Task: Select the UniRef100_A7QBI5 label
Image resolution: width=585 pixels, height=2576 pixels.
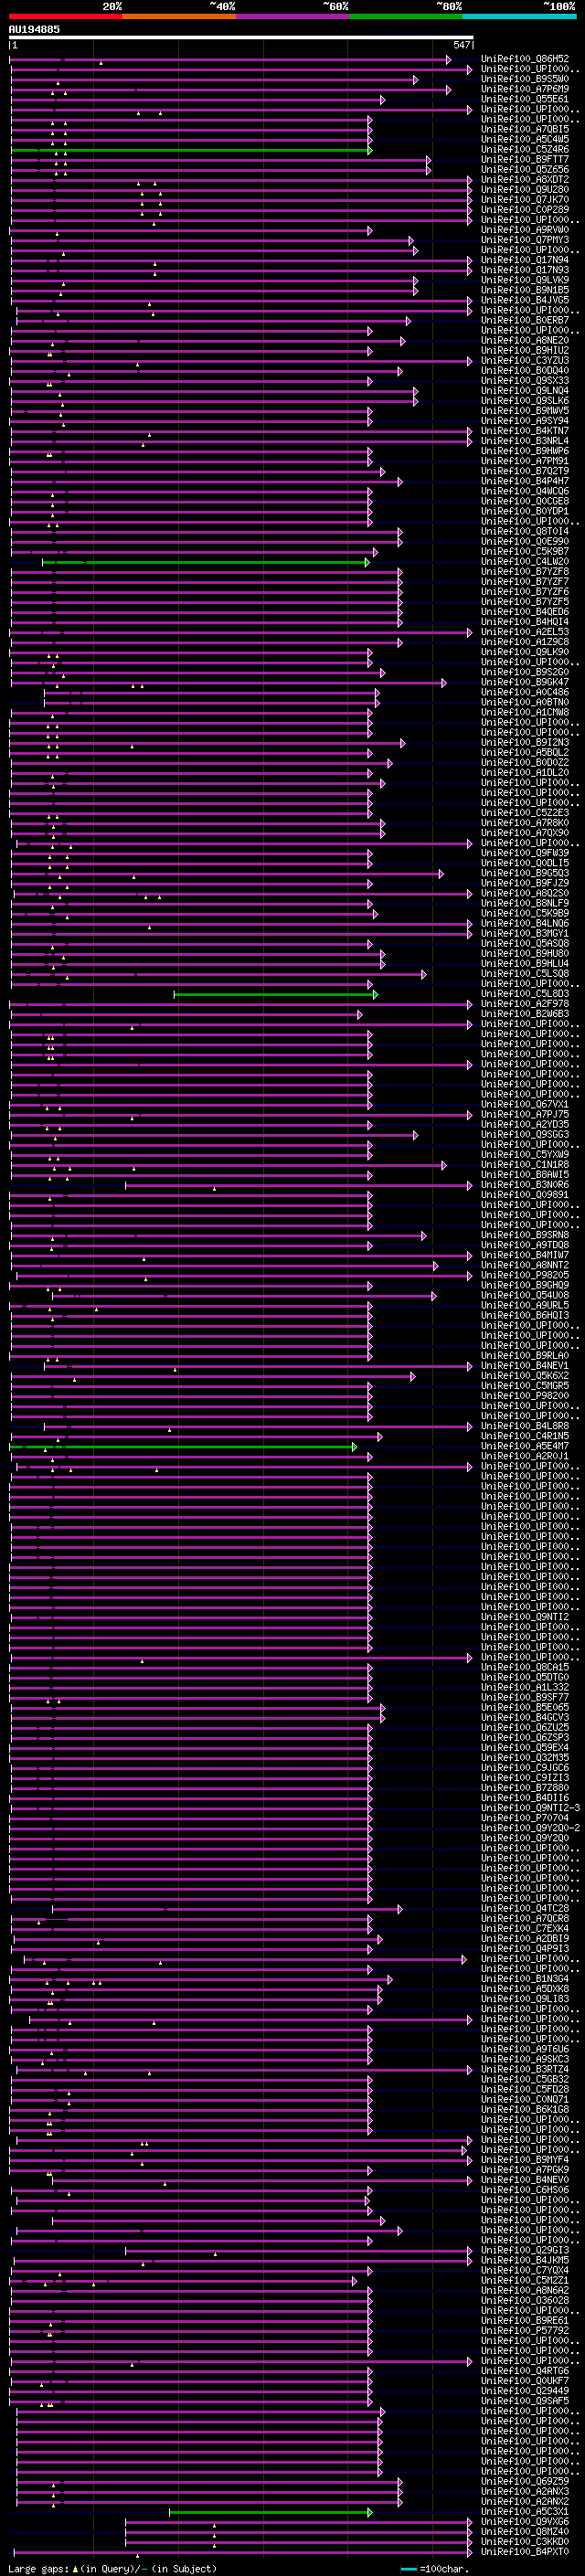Action: [525, 129]
